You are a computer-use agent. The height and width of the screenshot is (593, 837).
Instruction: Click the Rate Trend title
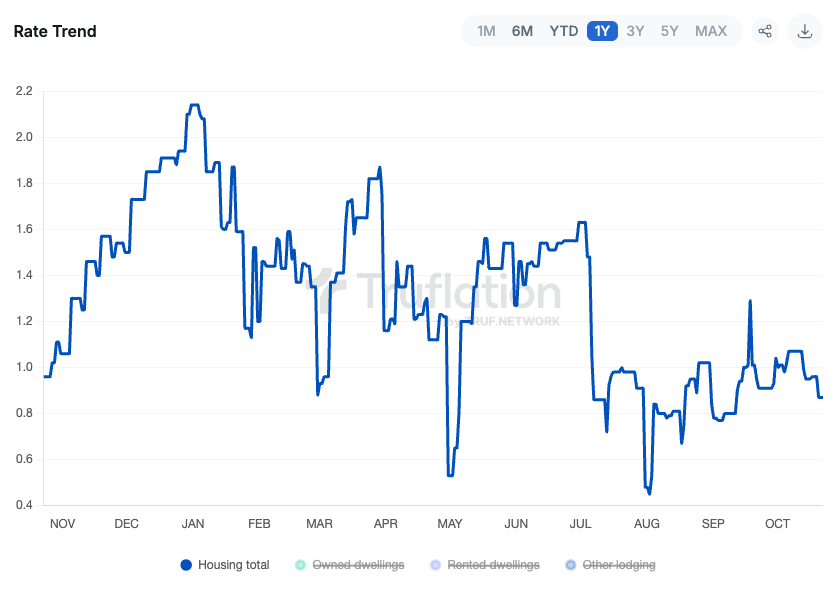pyautogui.click(x=55, y=31)
